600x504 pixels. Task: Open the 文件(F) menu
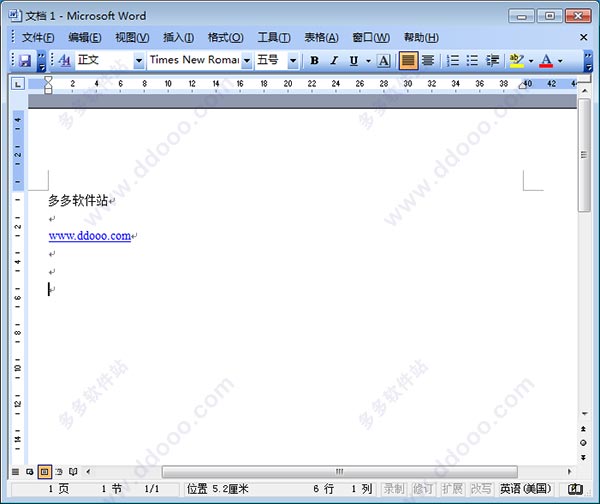coord(38,38)
